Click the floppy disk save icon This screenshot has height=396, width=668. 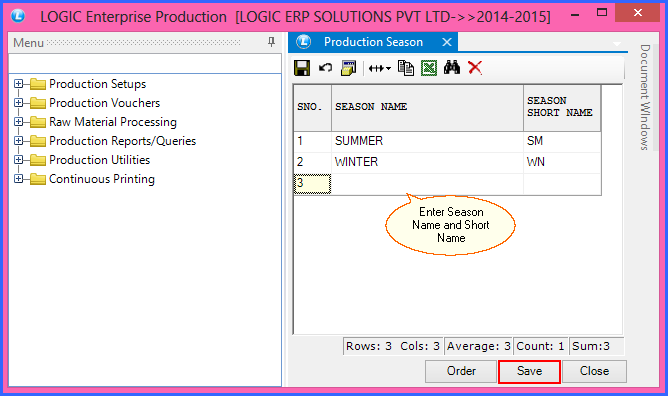(302, 68)
